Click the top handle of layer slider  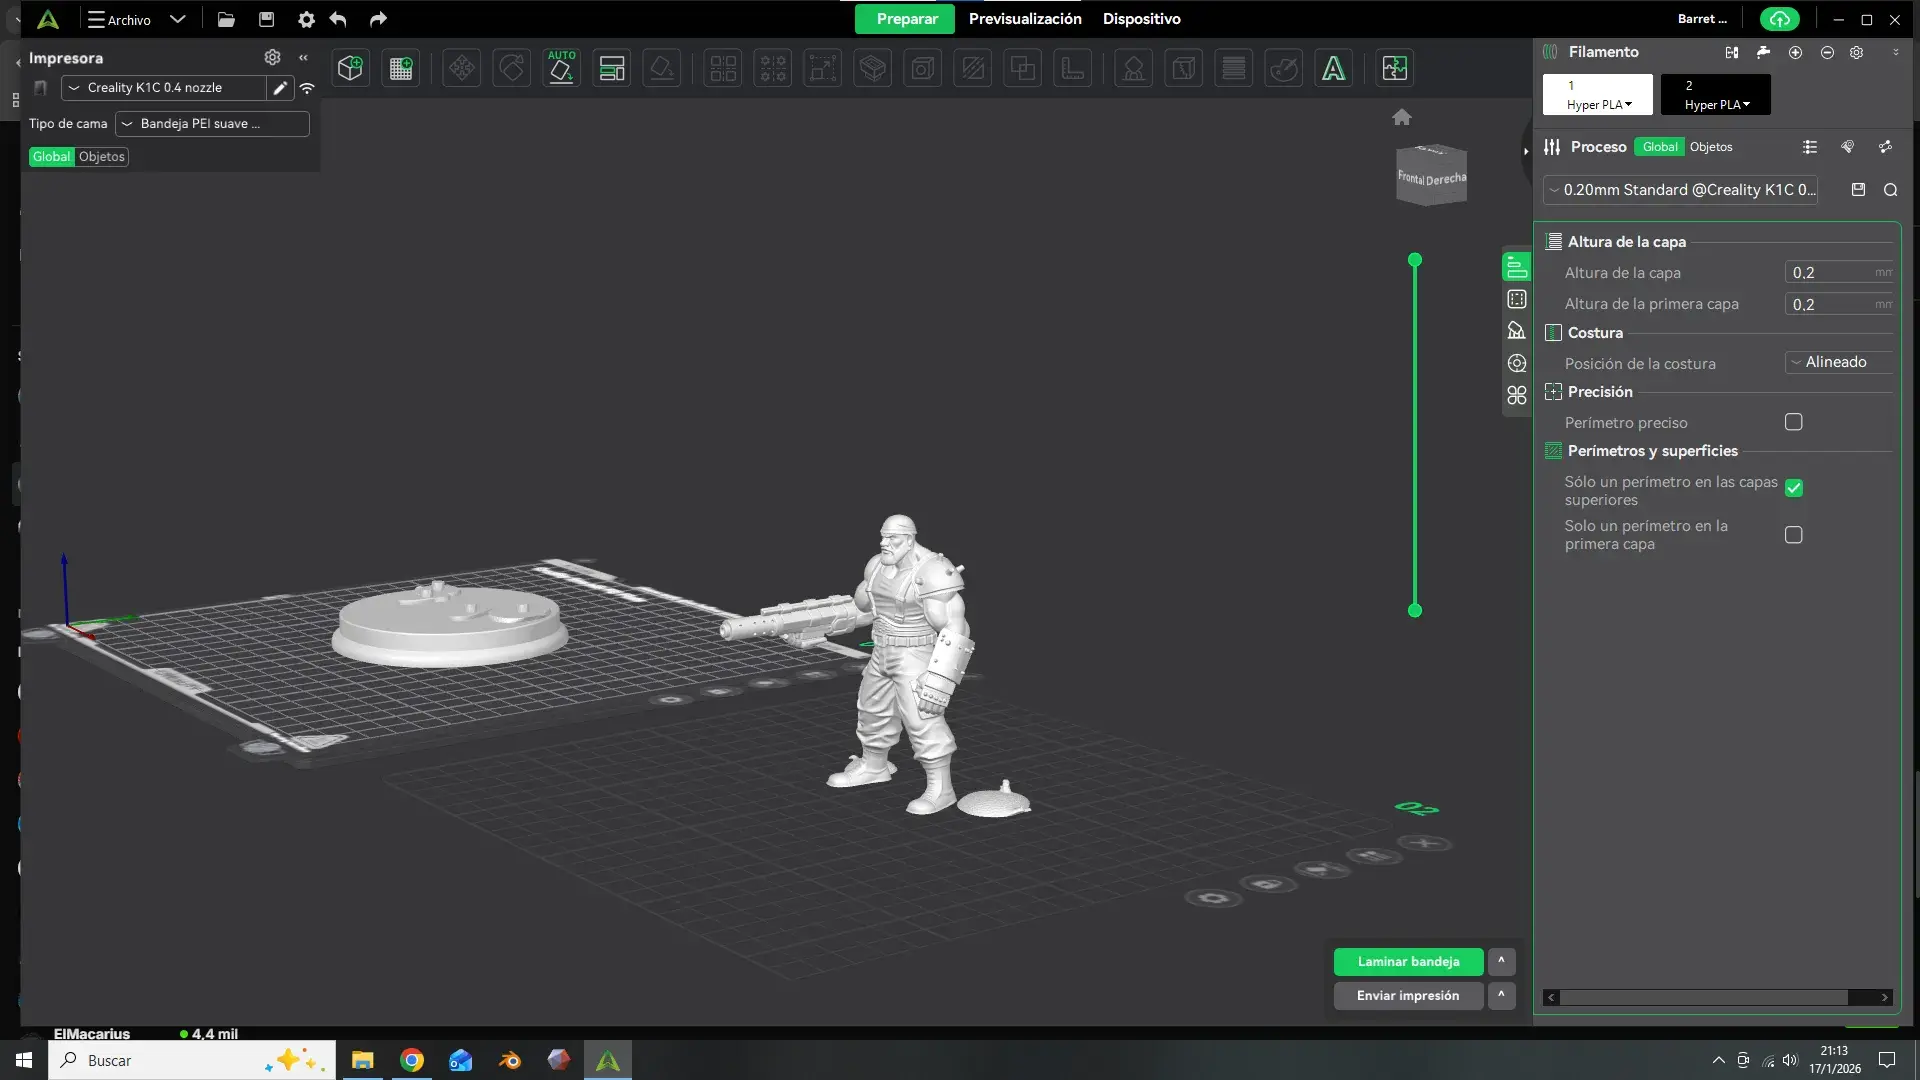pos(1415,260)
